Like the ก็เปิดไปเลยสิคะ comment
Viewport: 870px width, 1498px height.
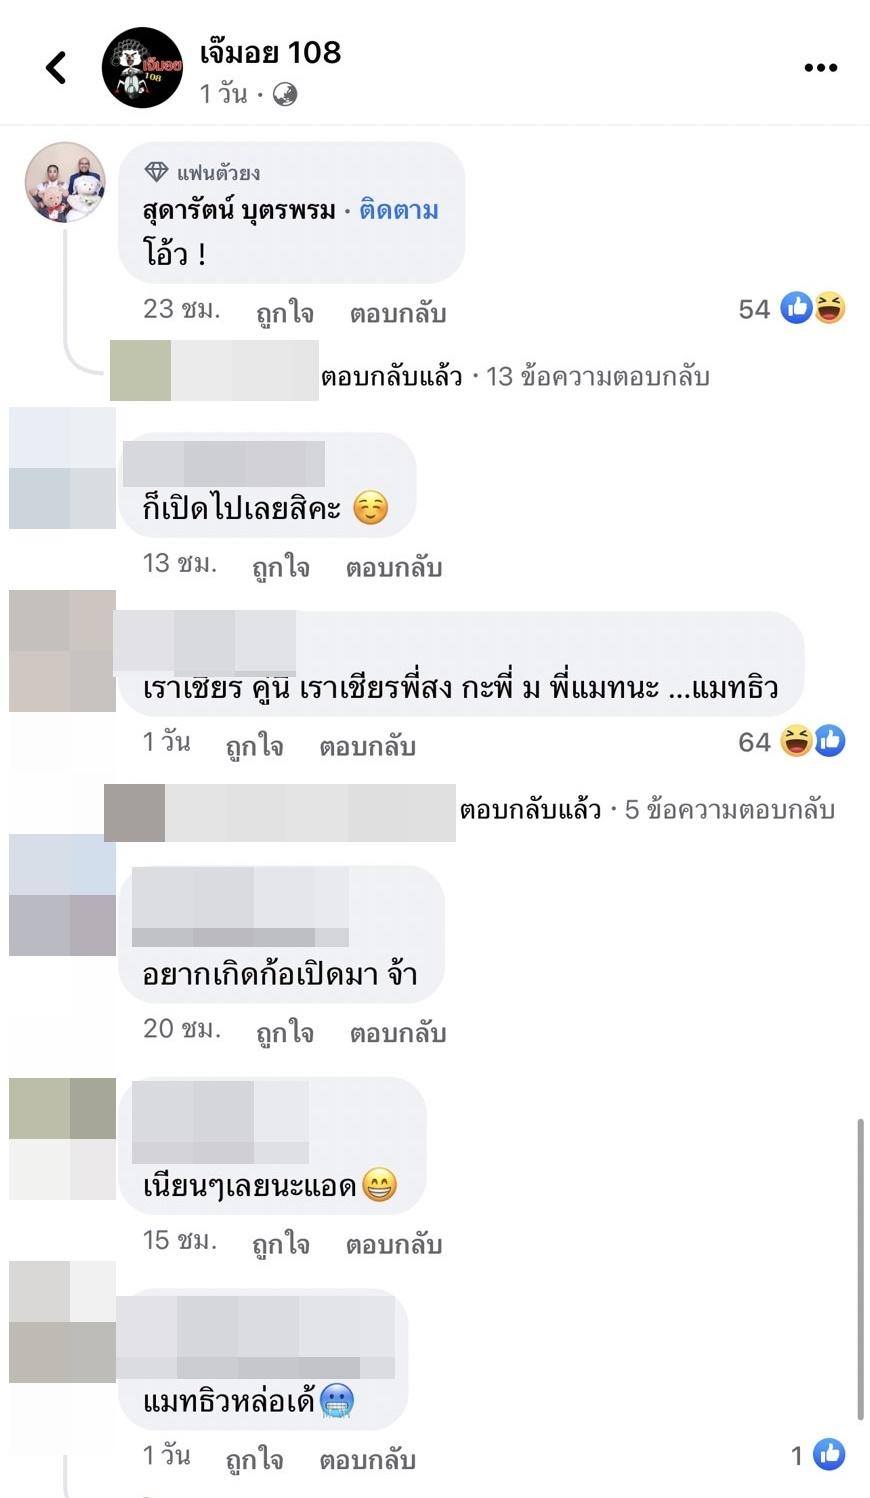click(281, 567)
